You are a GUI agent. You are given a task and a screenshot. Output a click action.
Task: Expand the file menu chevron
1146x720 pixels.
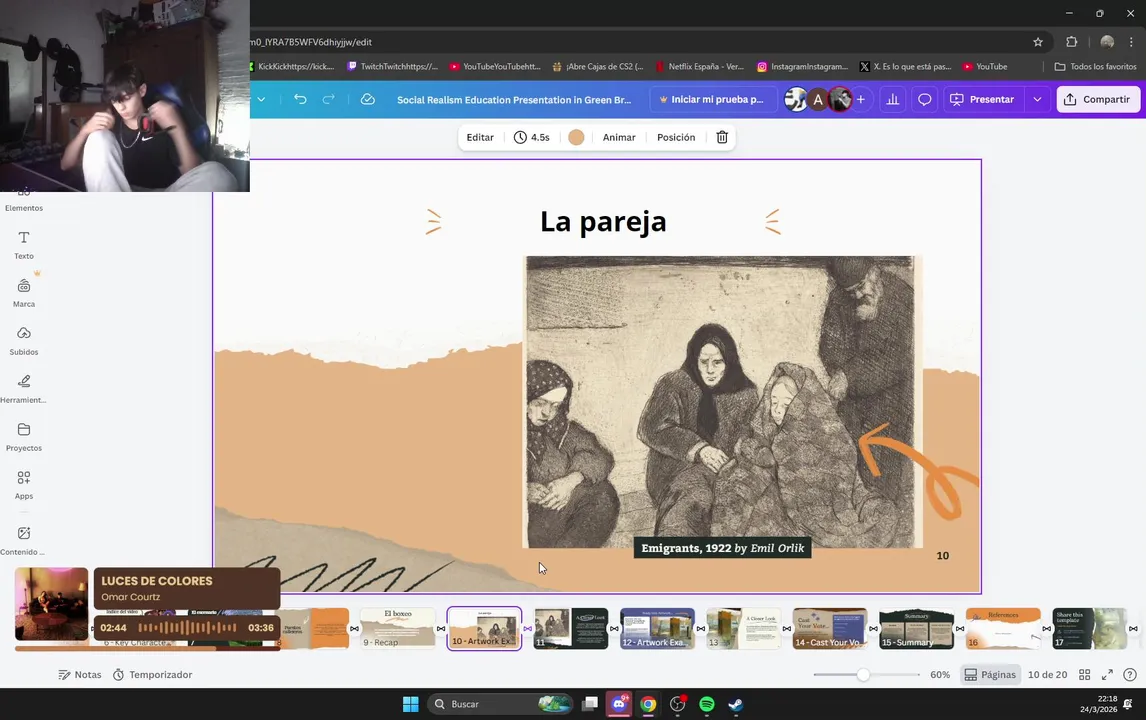point(261,99)
